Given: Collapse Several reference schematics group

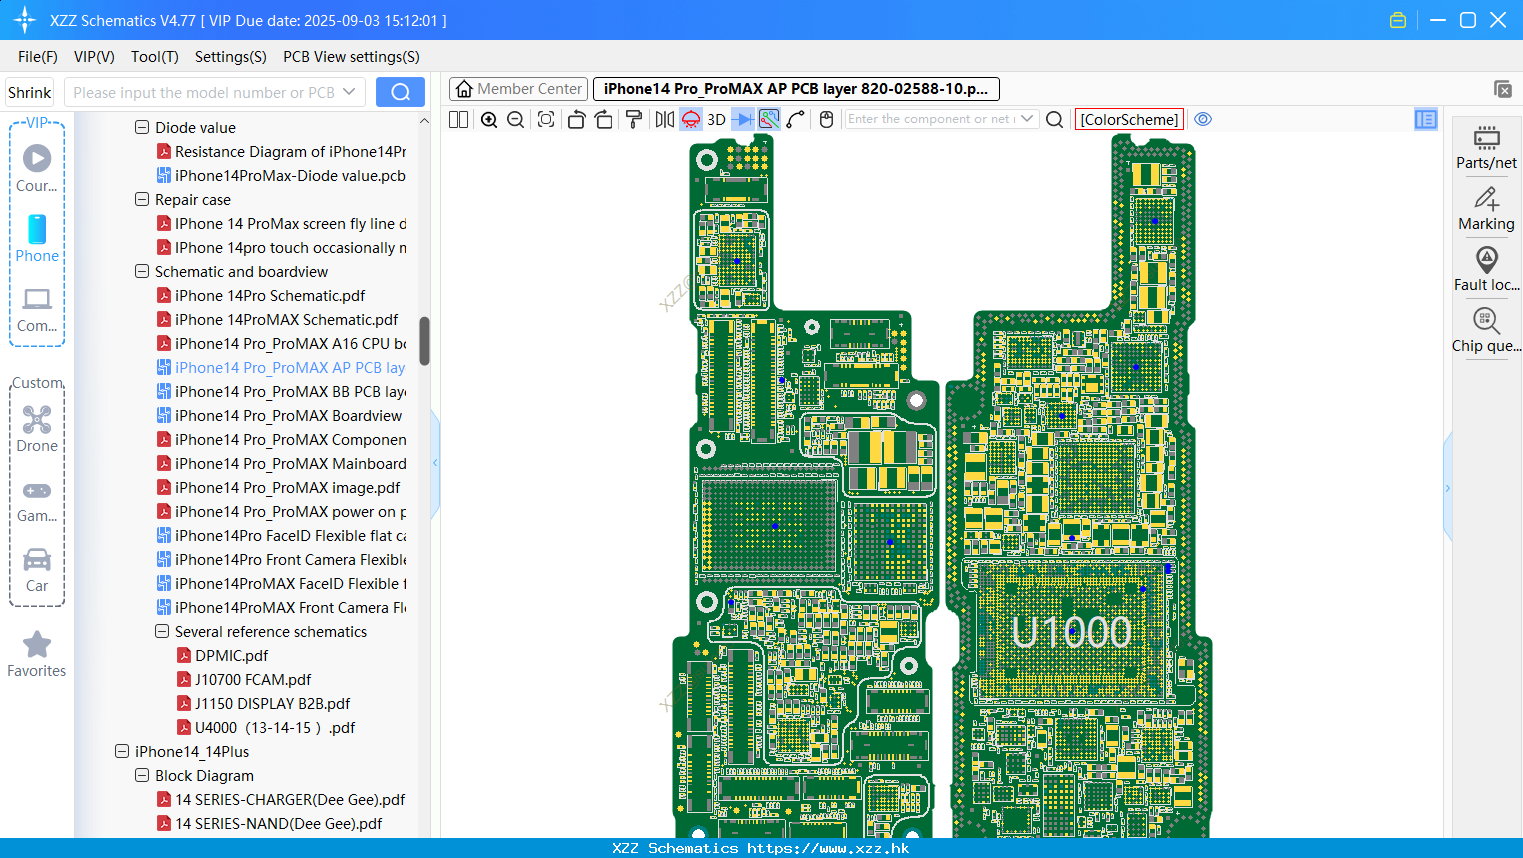Looking at the screenshot, I should [162, 631].
